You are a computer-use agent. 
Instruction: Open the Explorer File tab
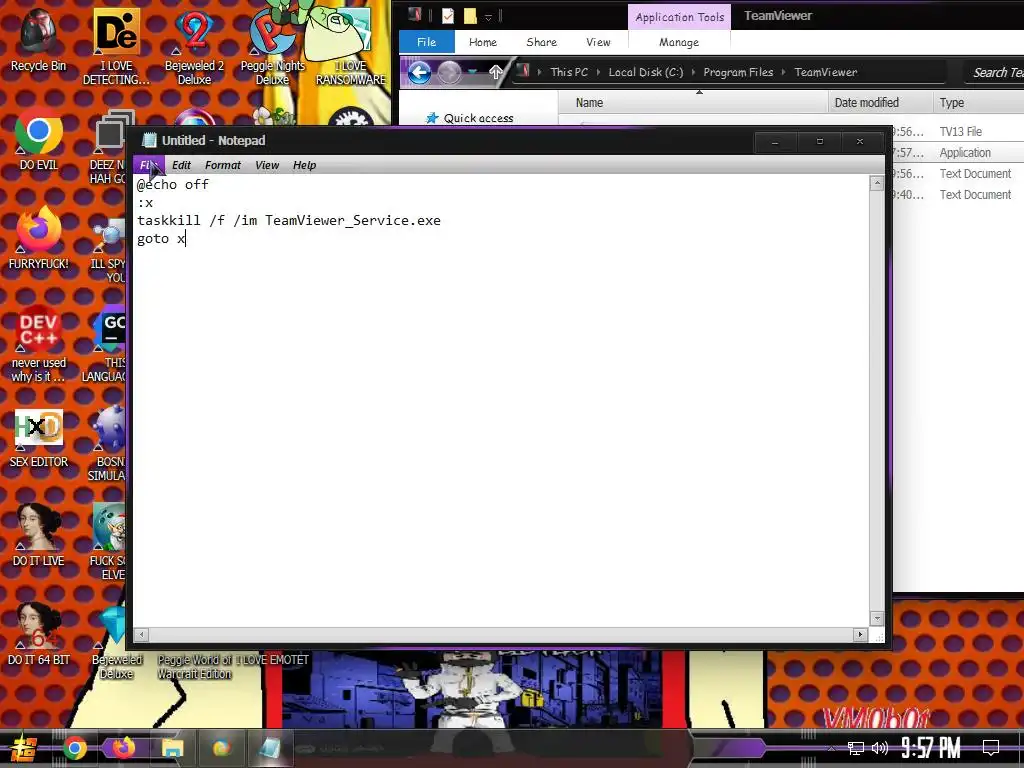pyautogui.click(x=426, y=42)
